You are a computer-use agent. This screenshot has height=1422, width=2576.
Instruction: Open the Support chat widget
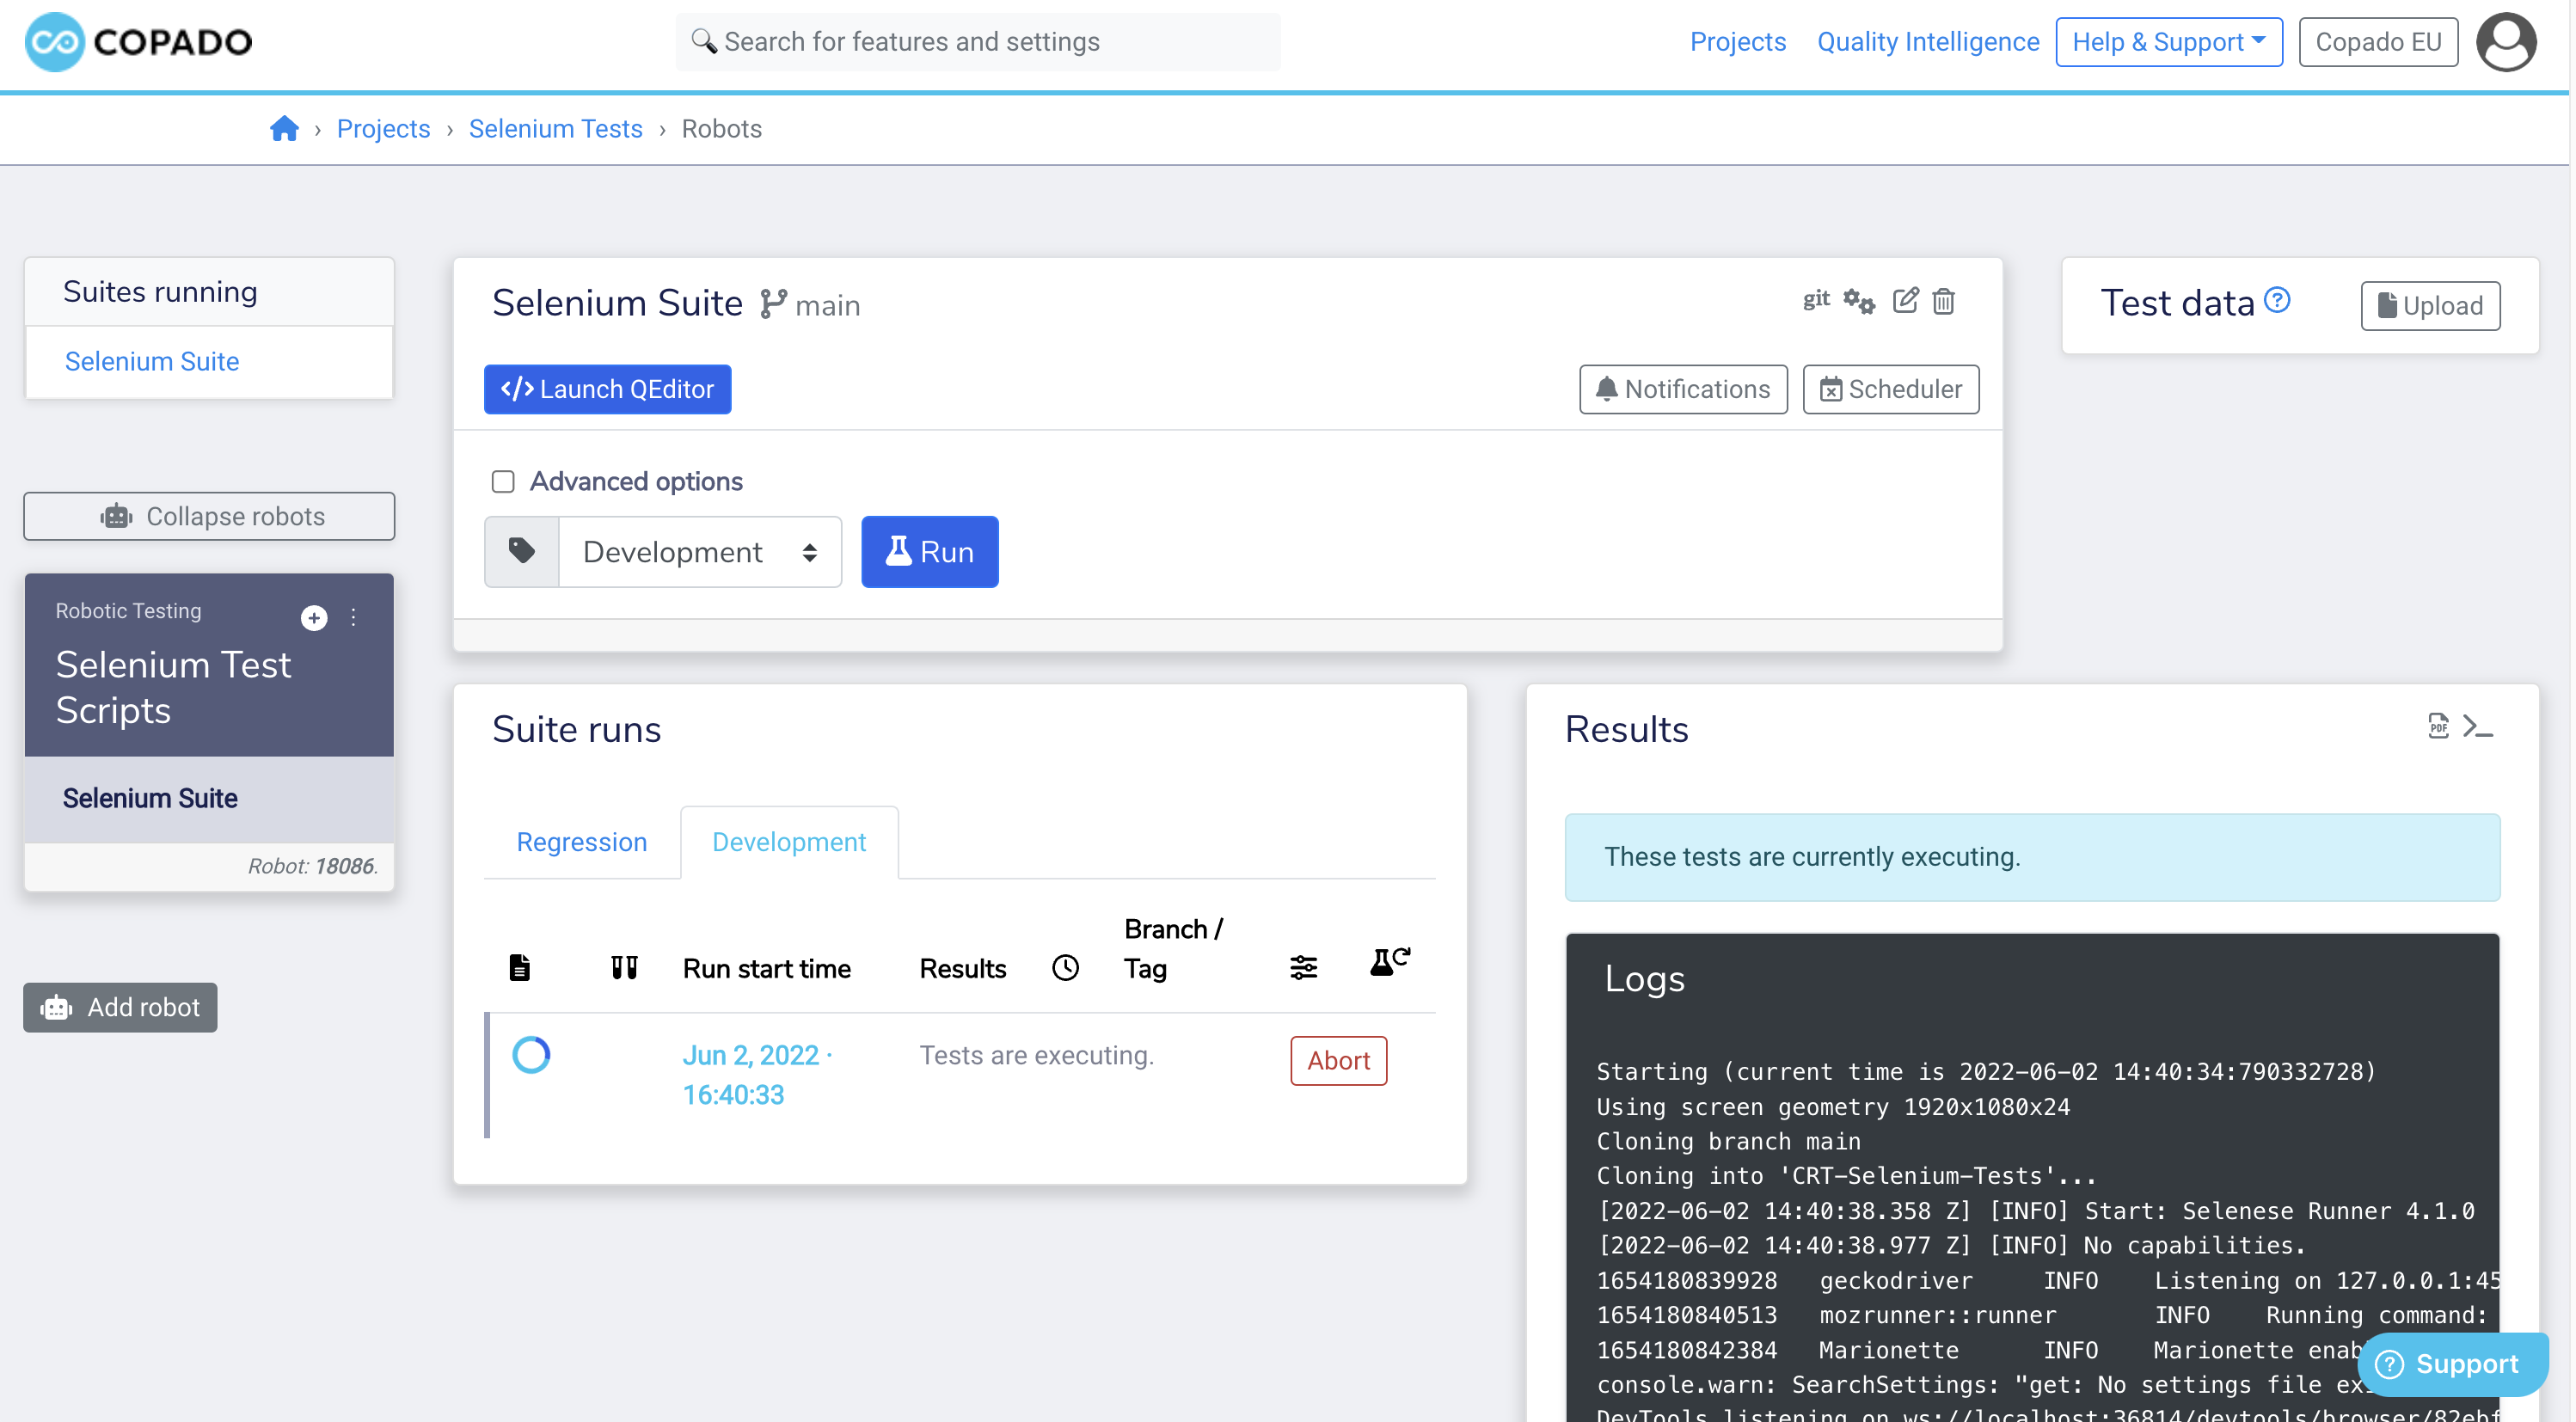(2452, 1364)
